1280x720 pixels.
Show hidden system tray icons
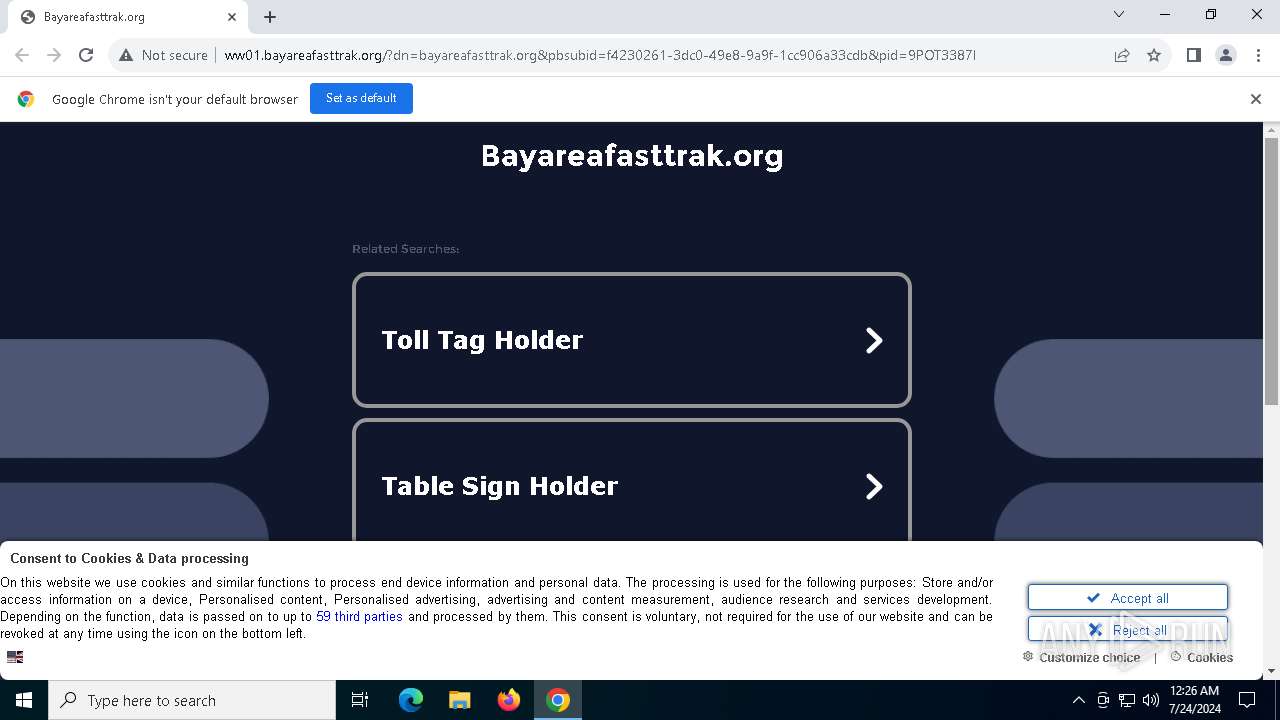point(1078,700)
